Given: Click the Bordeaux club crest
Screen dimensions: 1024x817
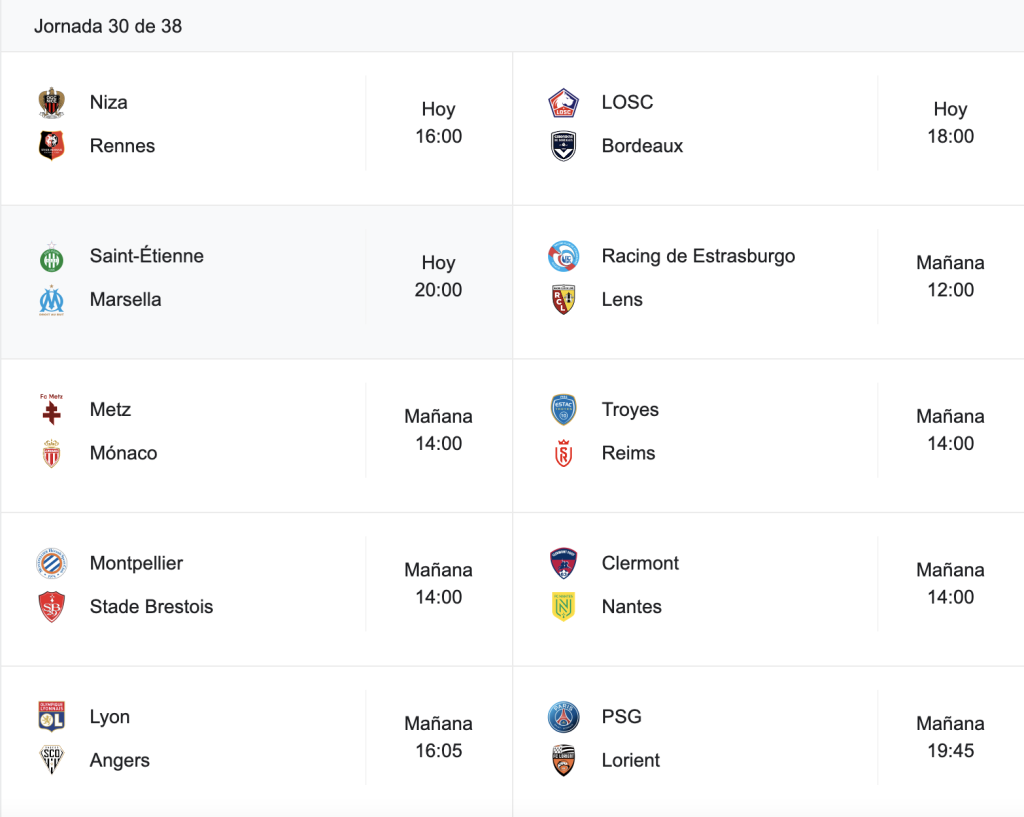Looking at the screenshot, I should [x=564, y=146].
